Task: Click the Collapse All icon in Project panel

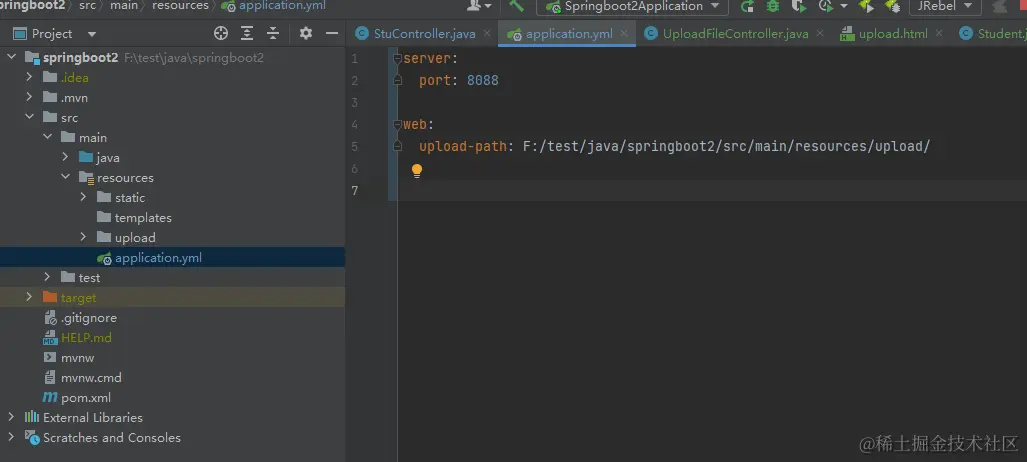Action: pyautogui.click(x=272, y=33)
